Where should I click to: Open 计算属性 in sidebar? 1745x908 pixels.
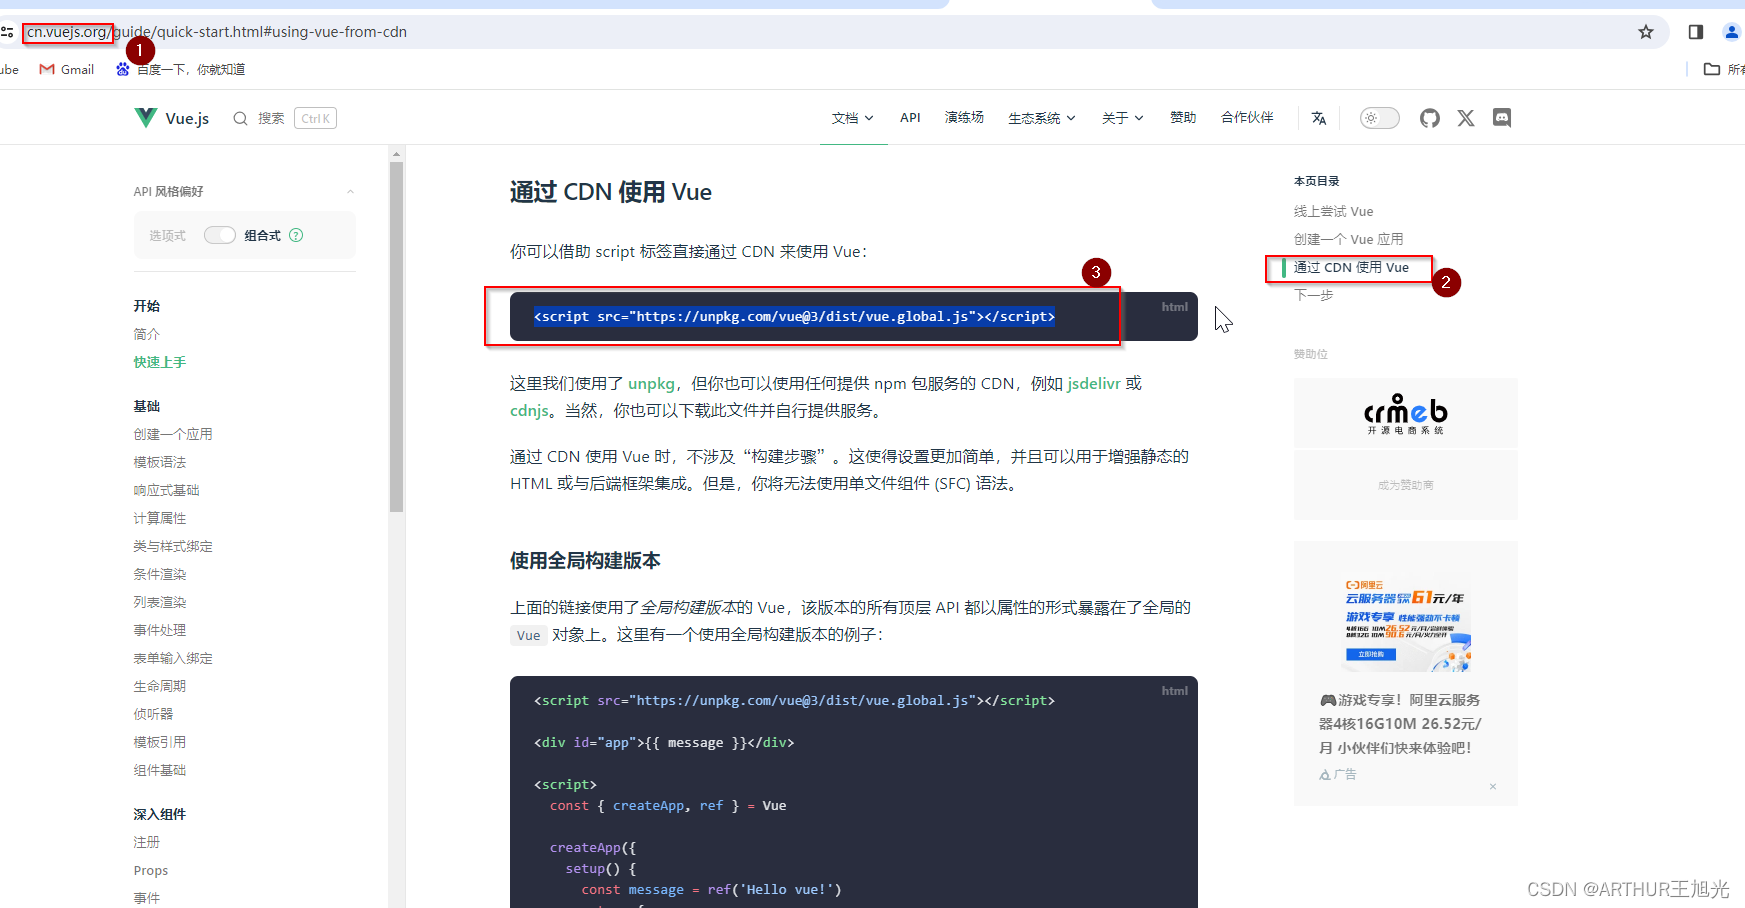point(160,518)
